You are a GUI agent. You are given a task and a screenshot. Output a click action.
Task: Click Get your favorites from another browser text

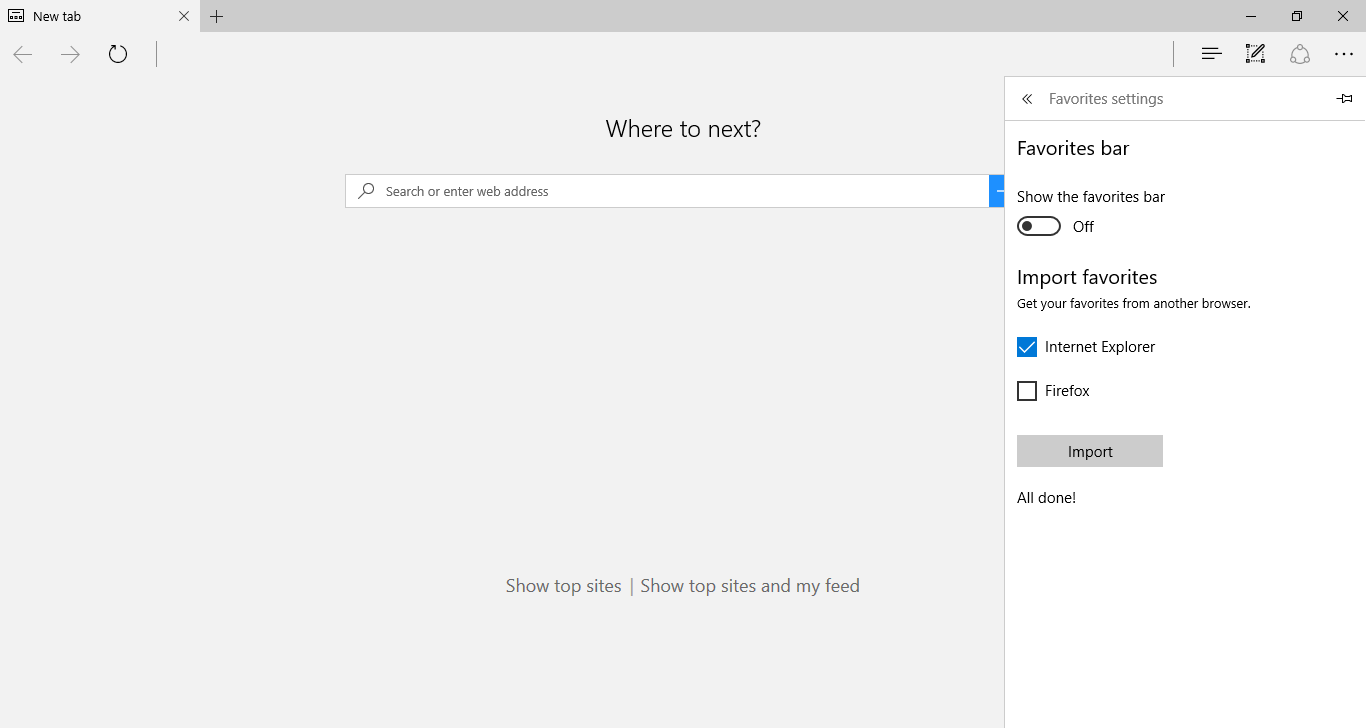pyautogui.click(x=1134, y=303)
